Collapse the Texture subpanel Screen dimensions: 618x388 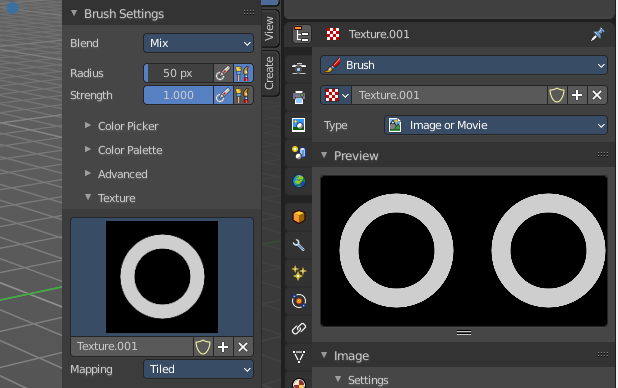point(88,197)
